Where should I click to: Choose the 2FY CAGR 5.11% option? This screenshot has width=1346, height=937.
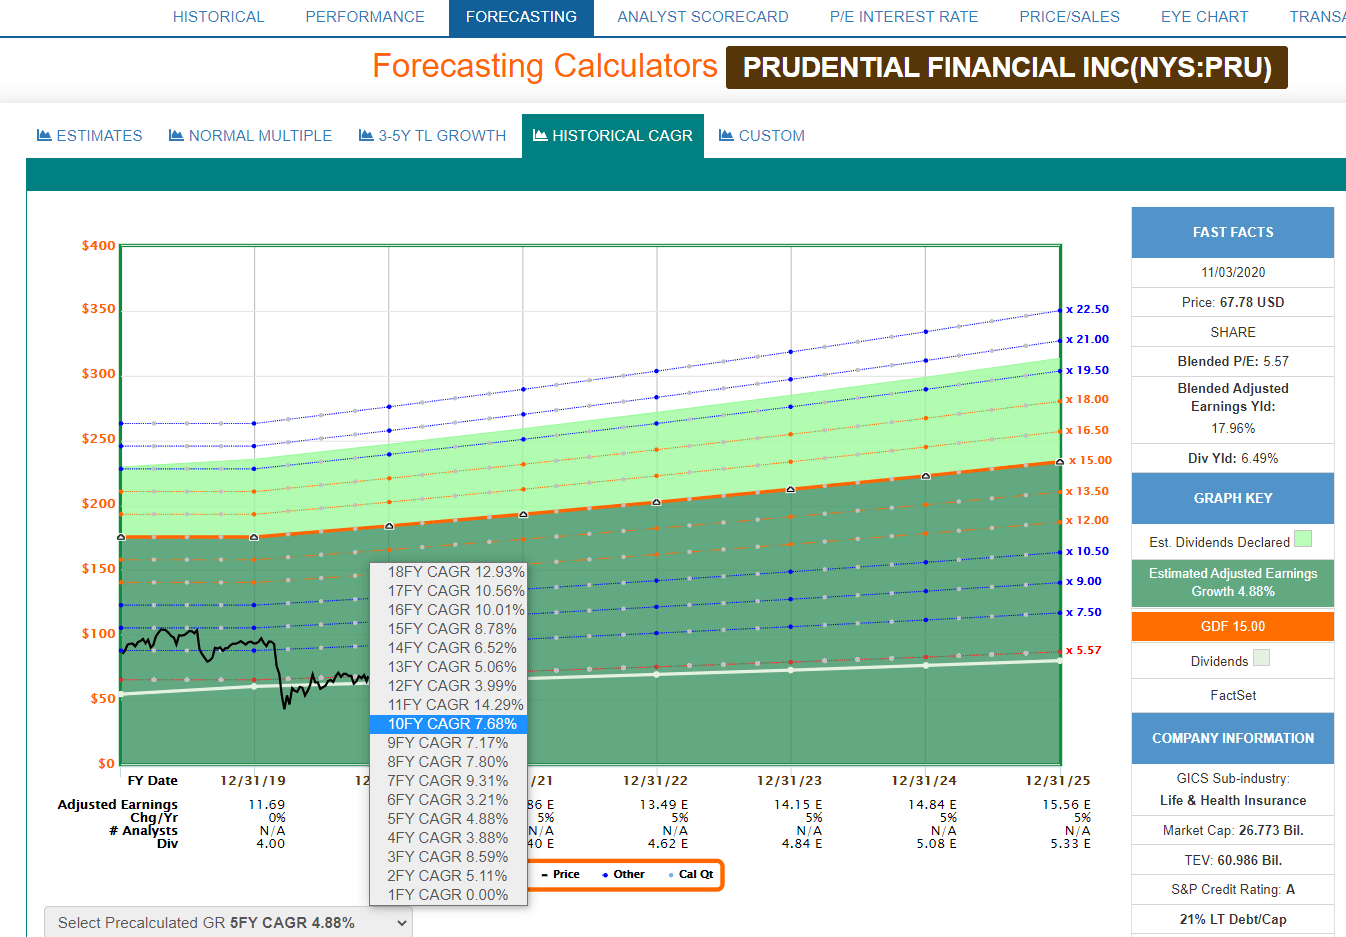click(449, 876)
